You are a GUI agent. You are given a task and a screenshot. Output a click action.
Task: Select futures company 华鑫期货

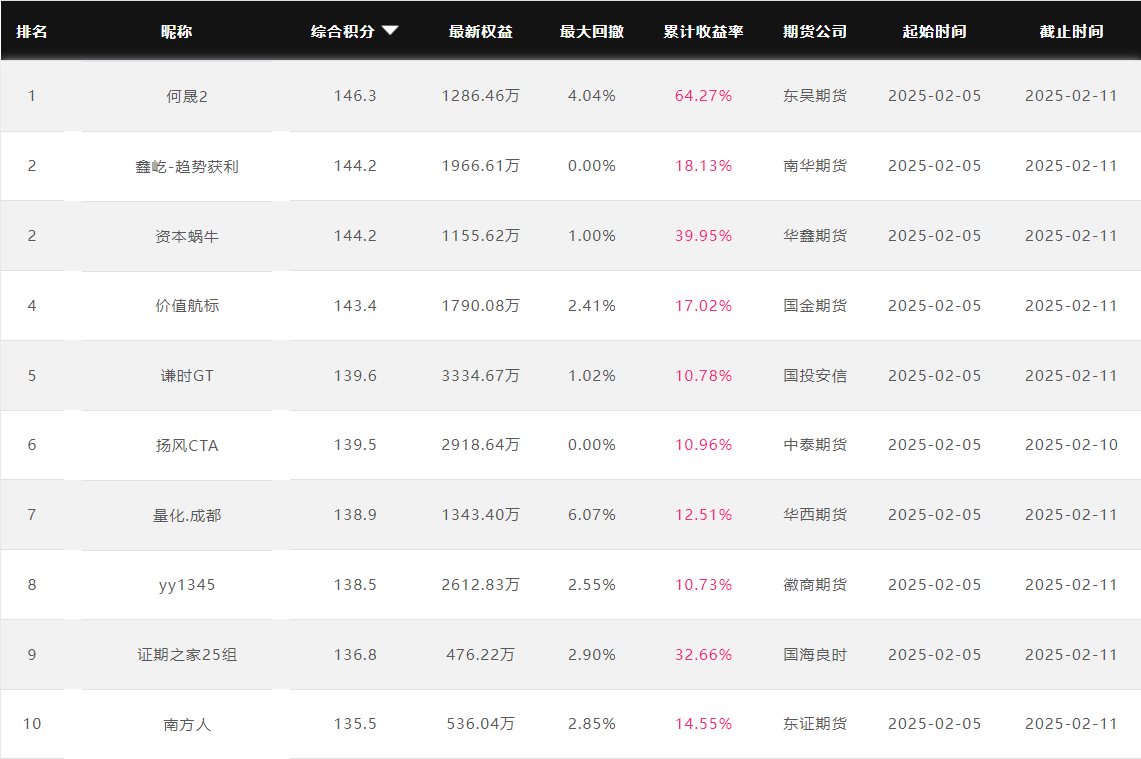(815, 236)
